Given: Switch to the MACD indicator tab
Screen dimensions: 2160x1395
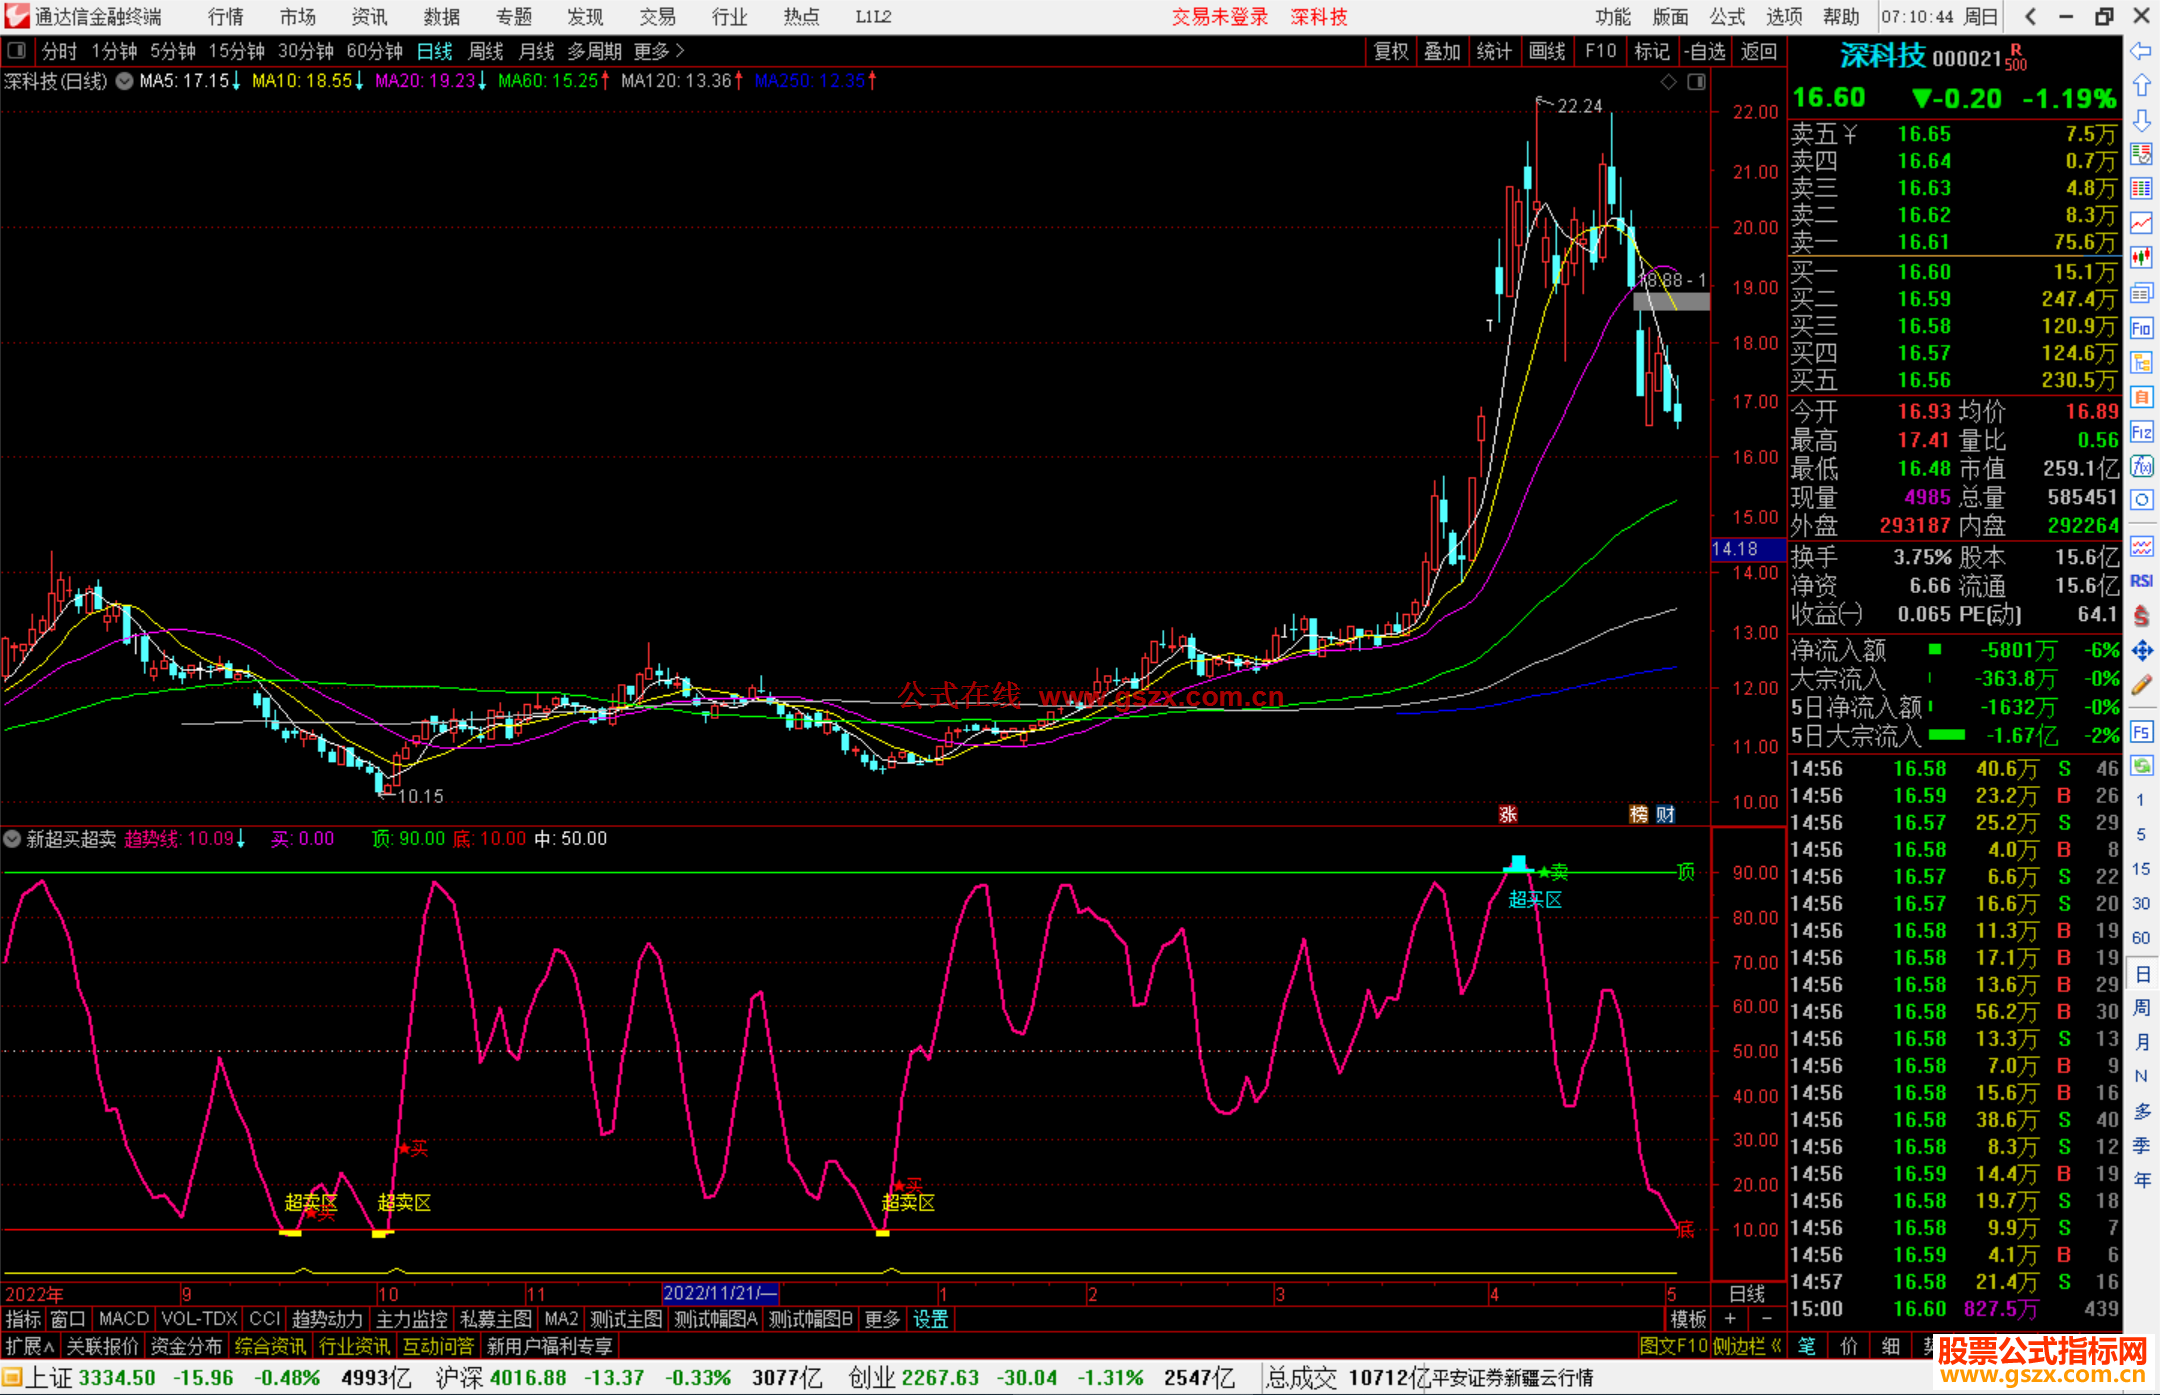Looking at the screenshot, I should tap(124, 1319).
